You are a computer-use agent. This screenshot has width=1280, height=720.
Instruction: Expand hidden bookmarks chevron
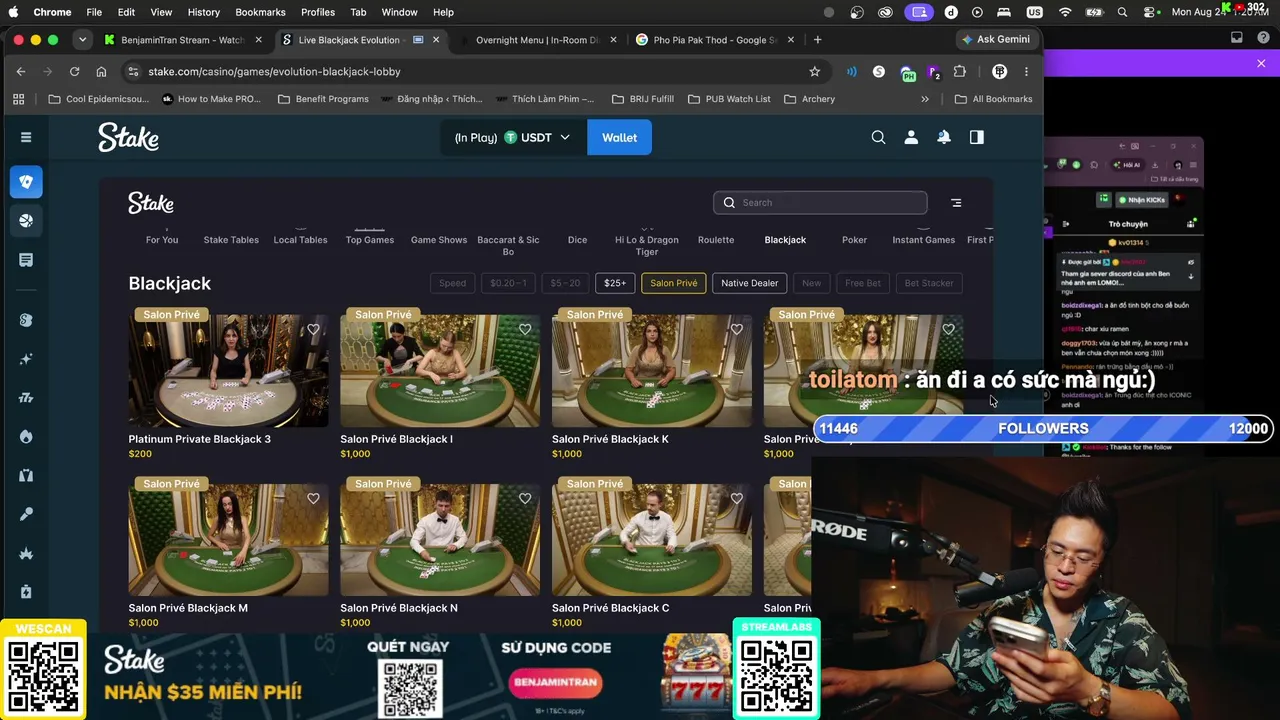[x=925, y=99]
